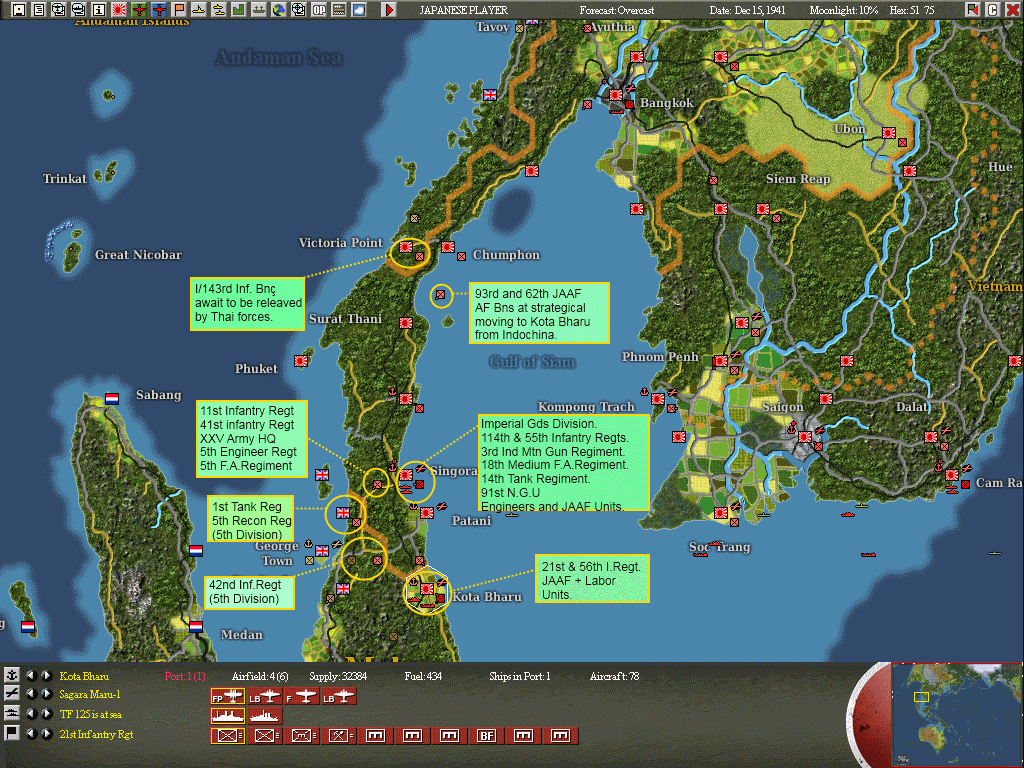Click the ship icon beside TF 125 row
The width and height of the screenshot is (1024, 768).
pyautogui.click(x=12, y=713)
